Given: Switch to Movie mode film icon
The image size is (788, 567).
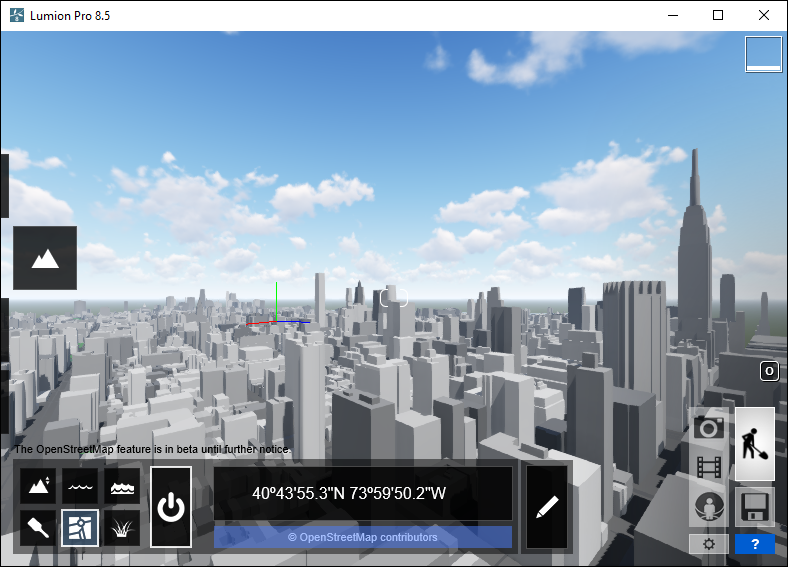Looking at the screenshot, I should [x=709, y=467].
